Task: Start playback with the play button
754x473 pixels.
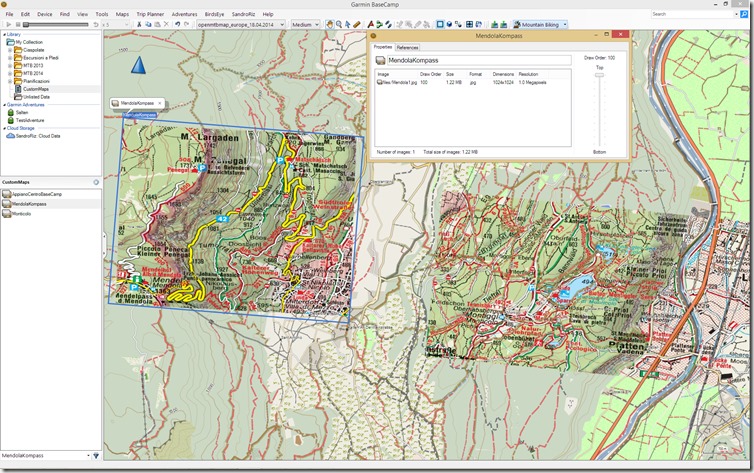Action: pyautogui.click(x=9, y=24)
